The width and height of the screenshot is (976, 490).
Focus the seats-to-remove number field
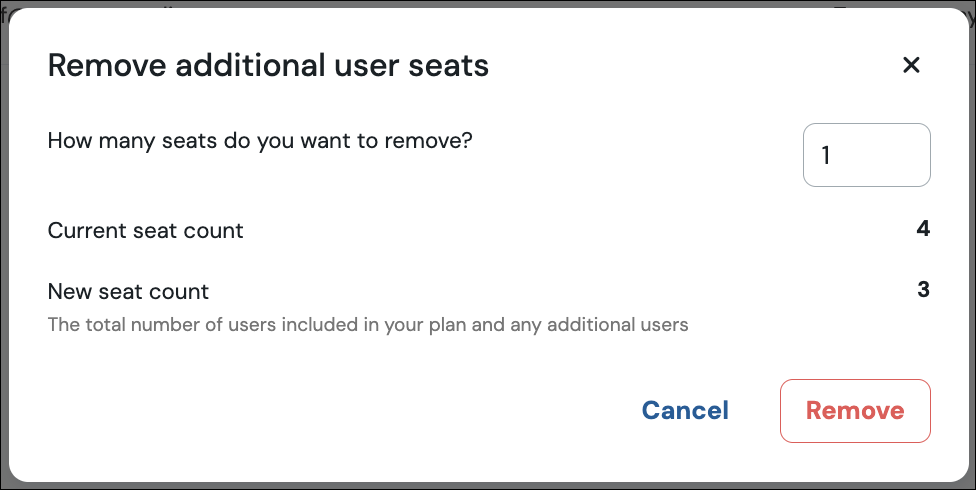pos(866,155)
